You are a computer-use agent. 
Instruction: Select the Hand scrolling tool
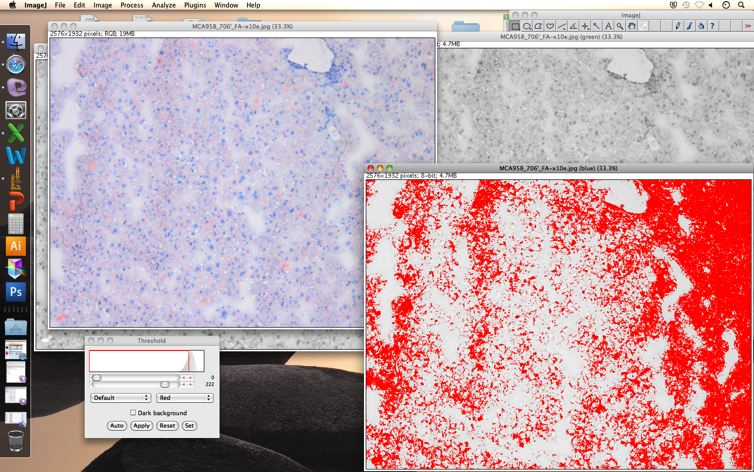632,26
